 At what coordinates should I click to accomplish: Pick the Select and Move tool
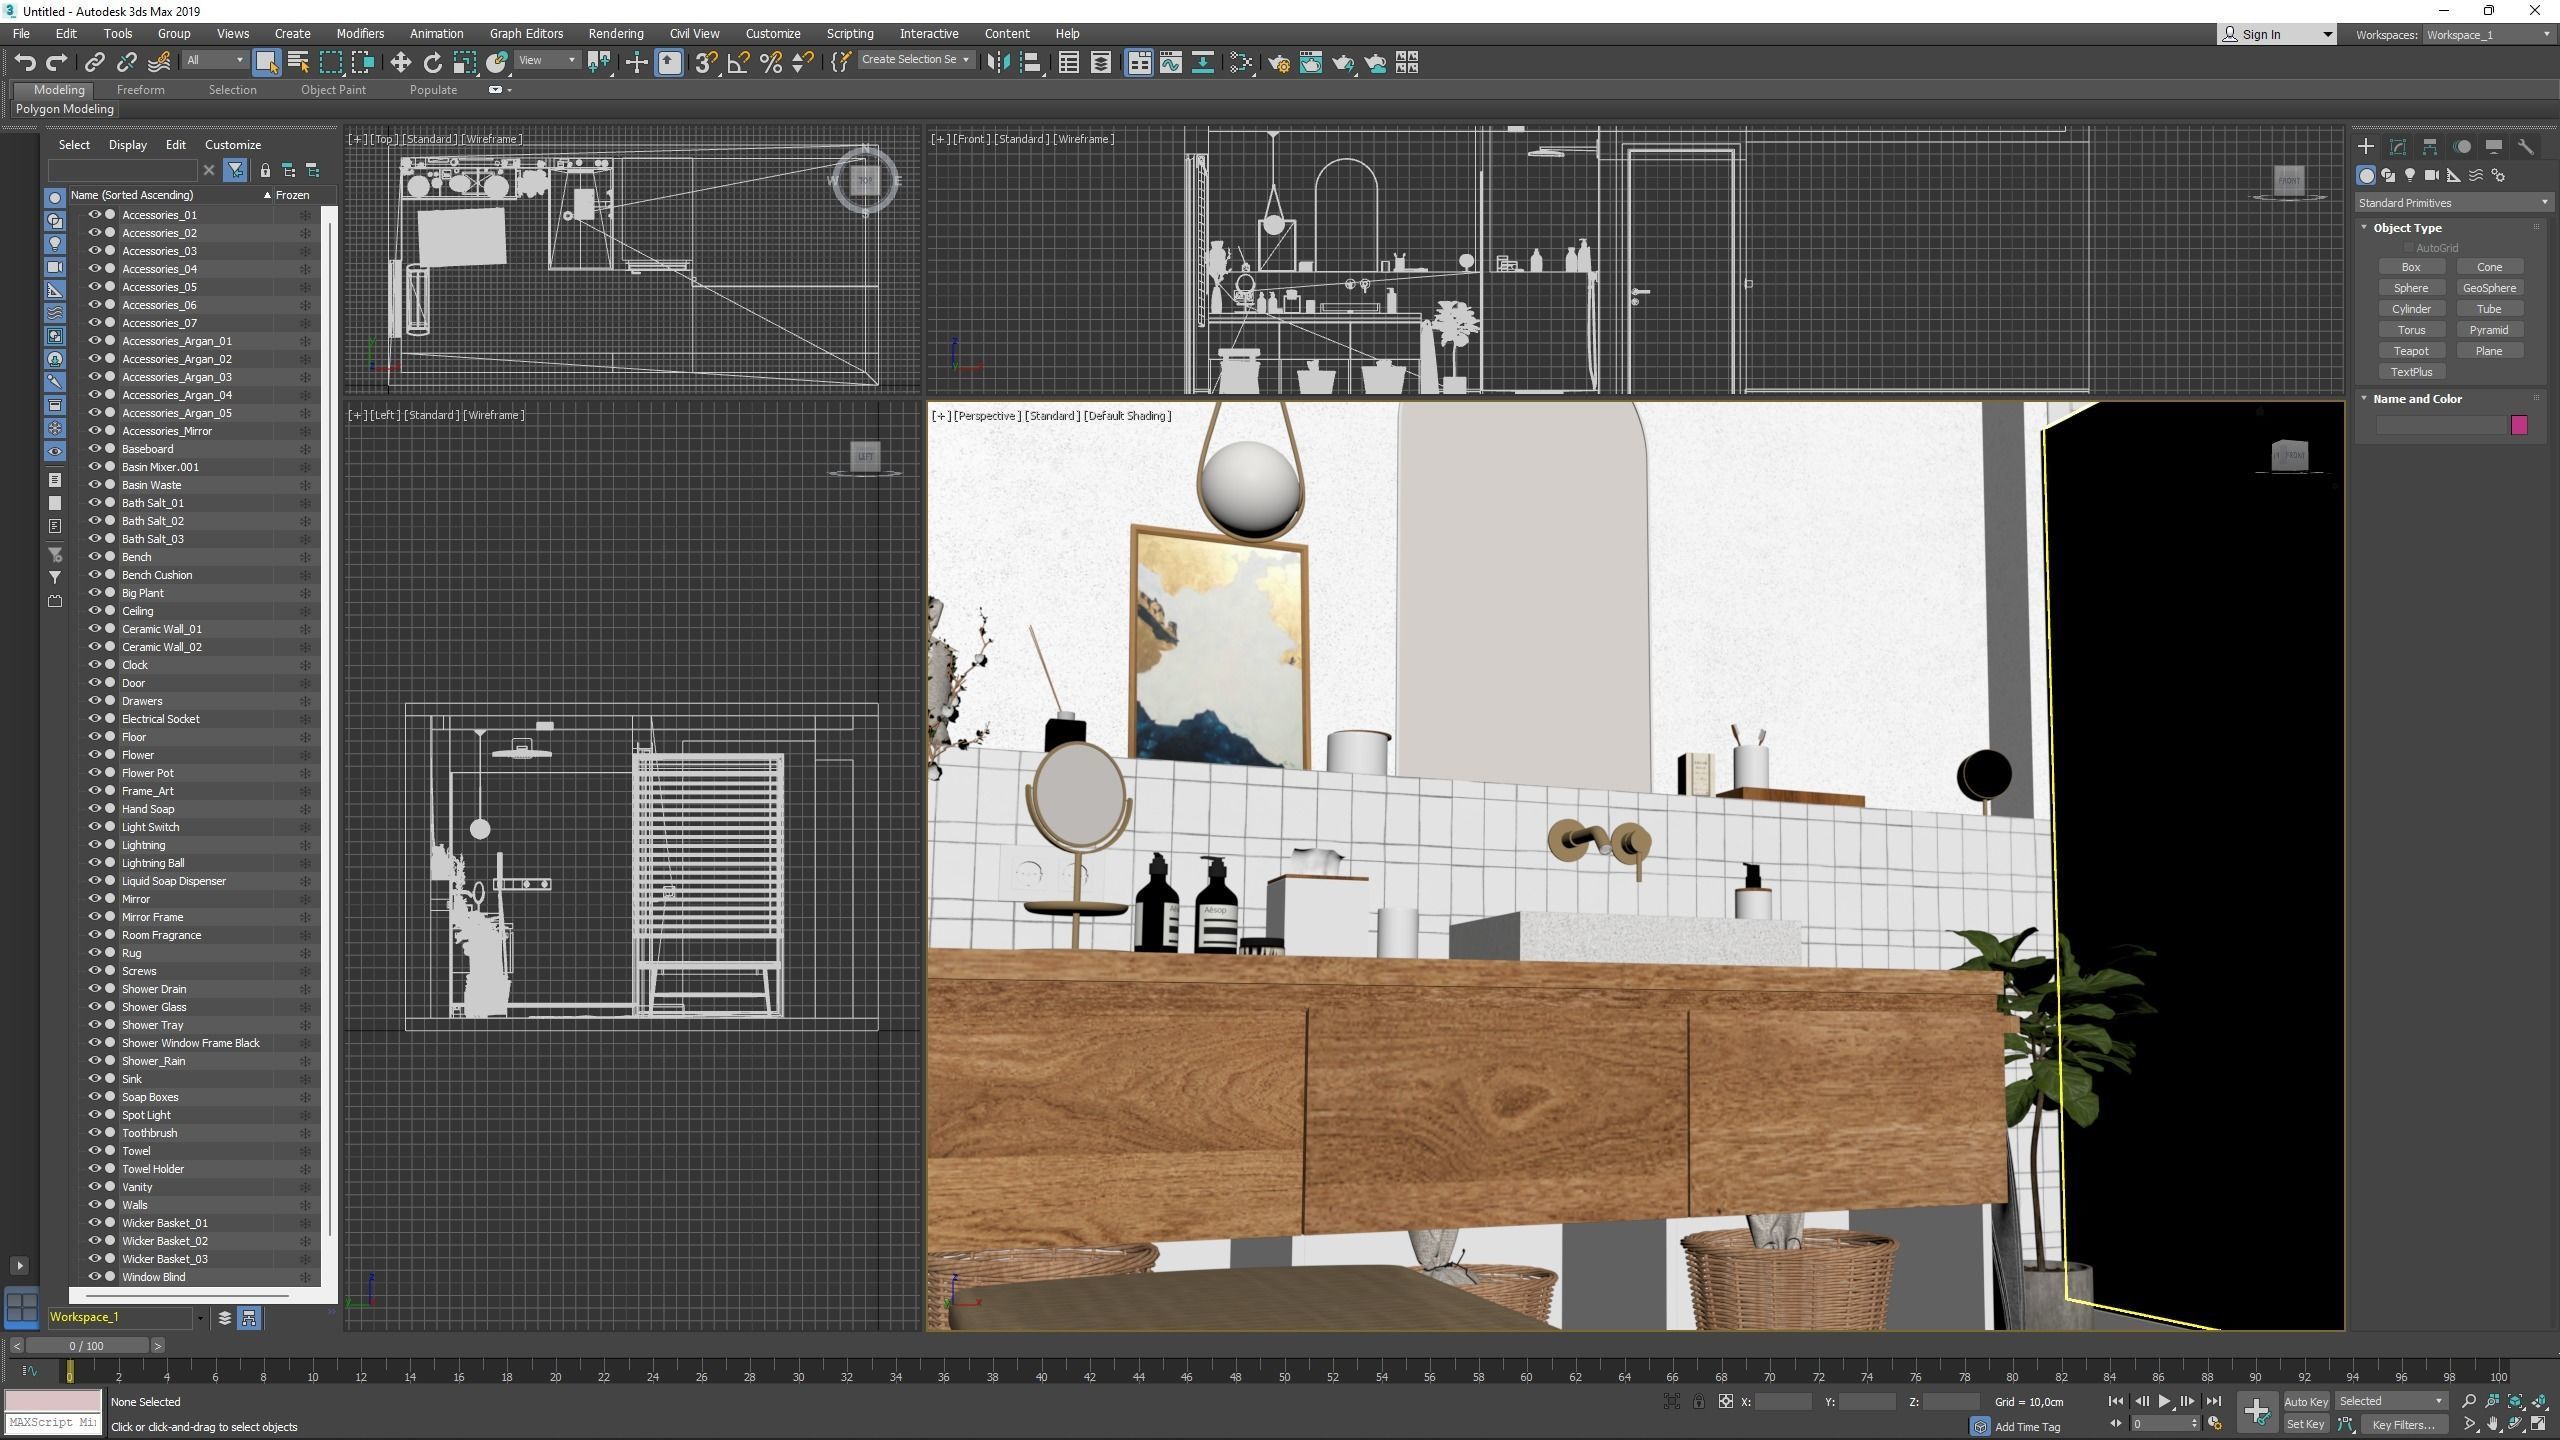[400, 63]
